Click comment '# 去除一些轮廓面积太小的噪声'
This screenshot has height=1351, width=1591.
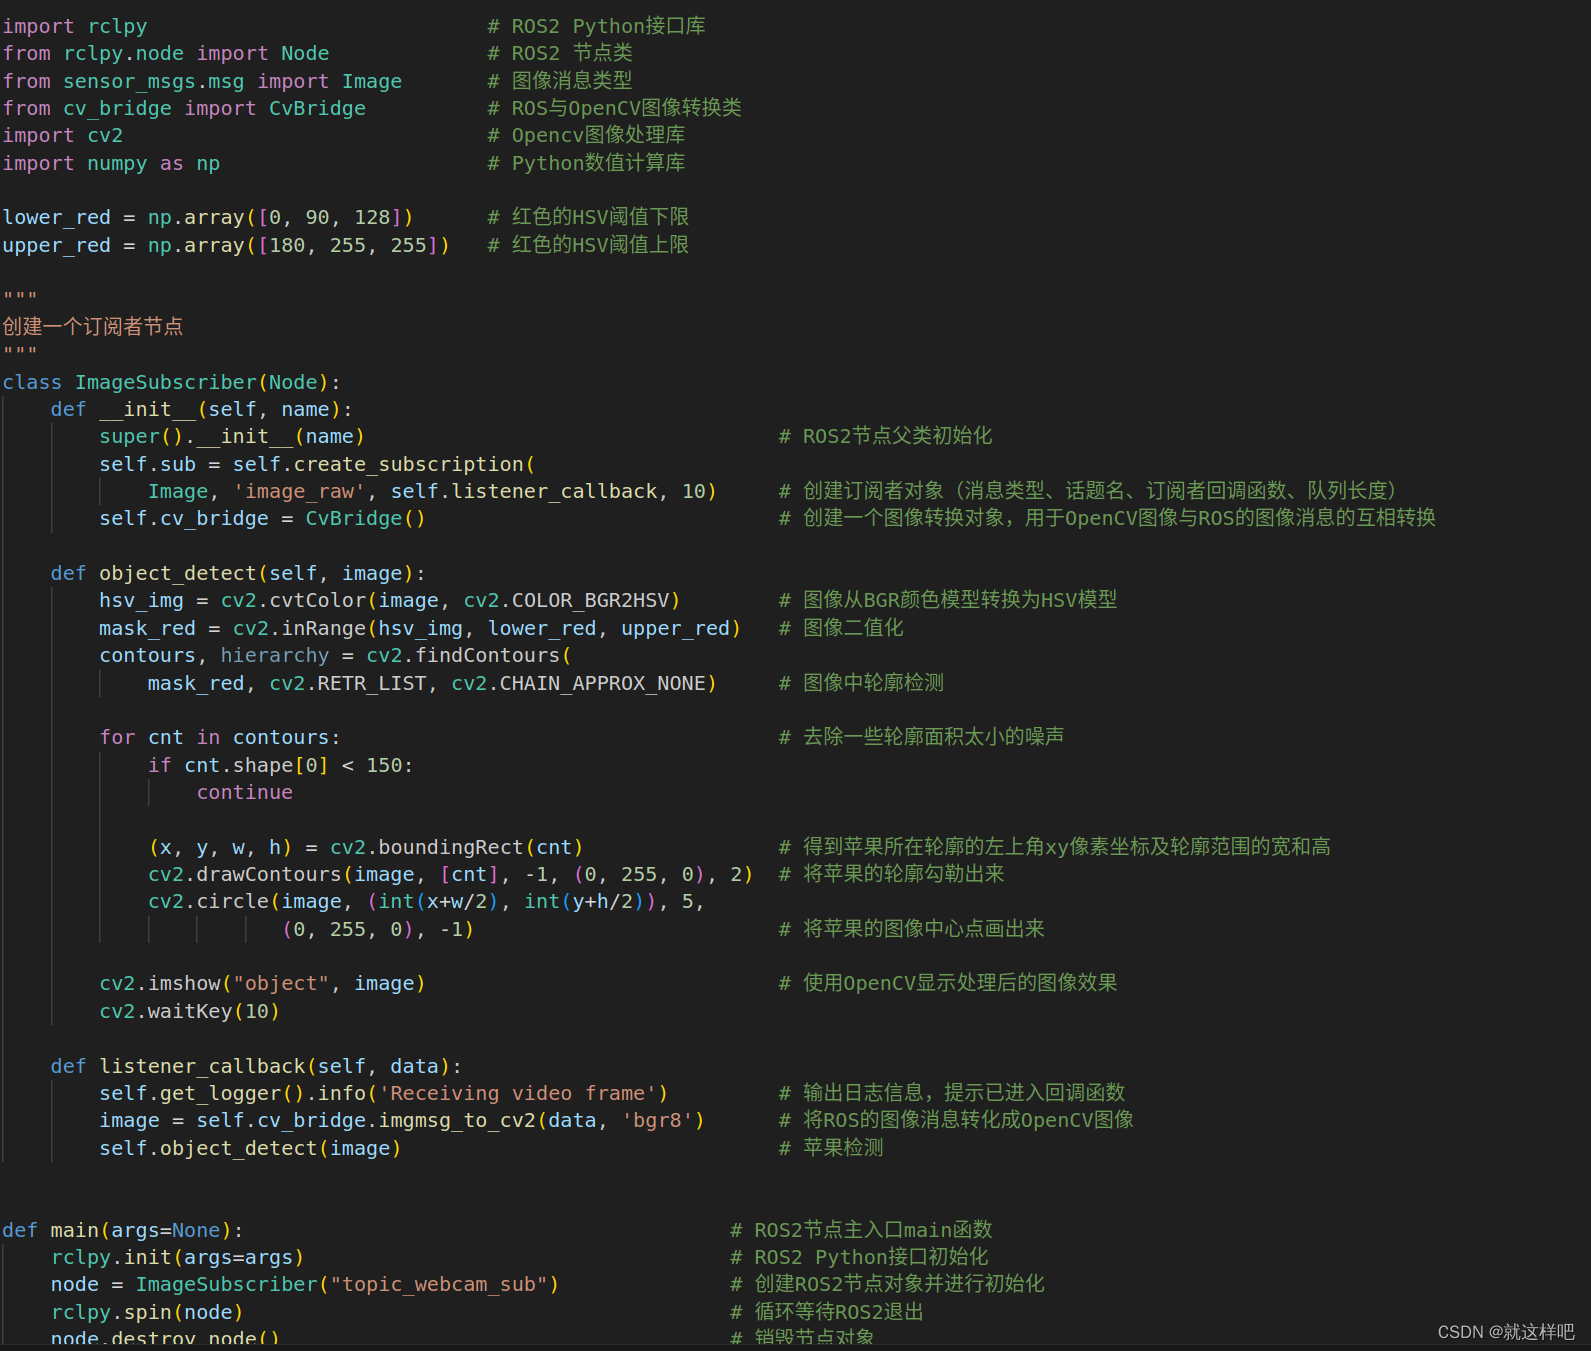coord(921,737)
